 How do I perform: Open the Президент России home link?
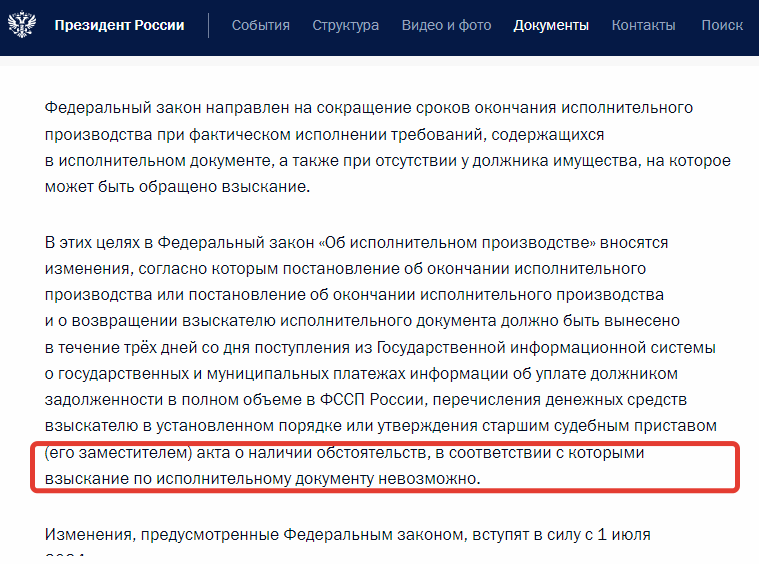click(119, 25)
